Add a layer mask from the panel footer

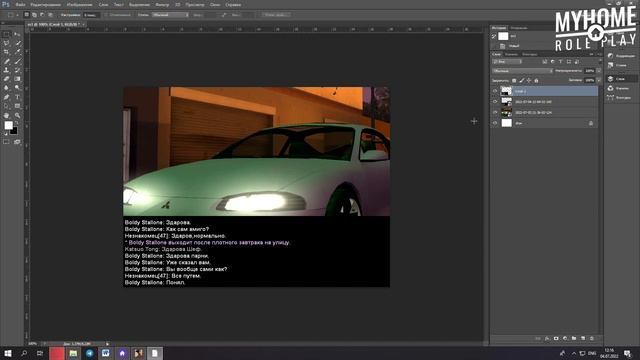click(556, 338)
